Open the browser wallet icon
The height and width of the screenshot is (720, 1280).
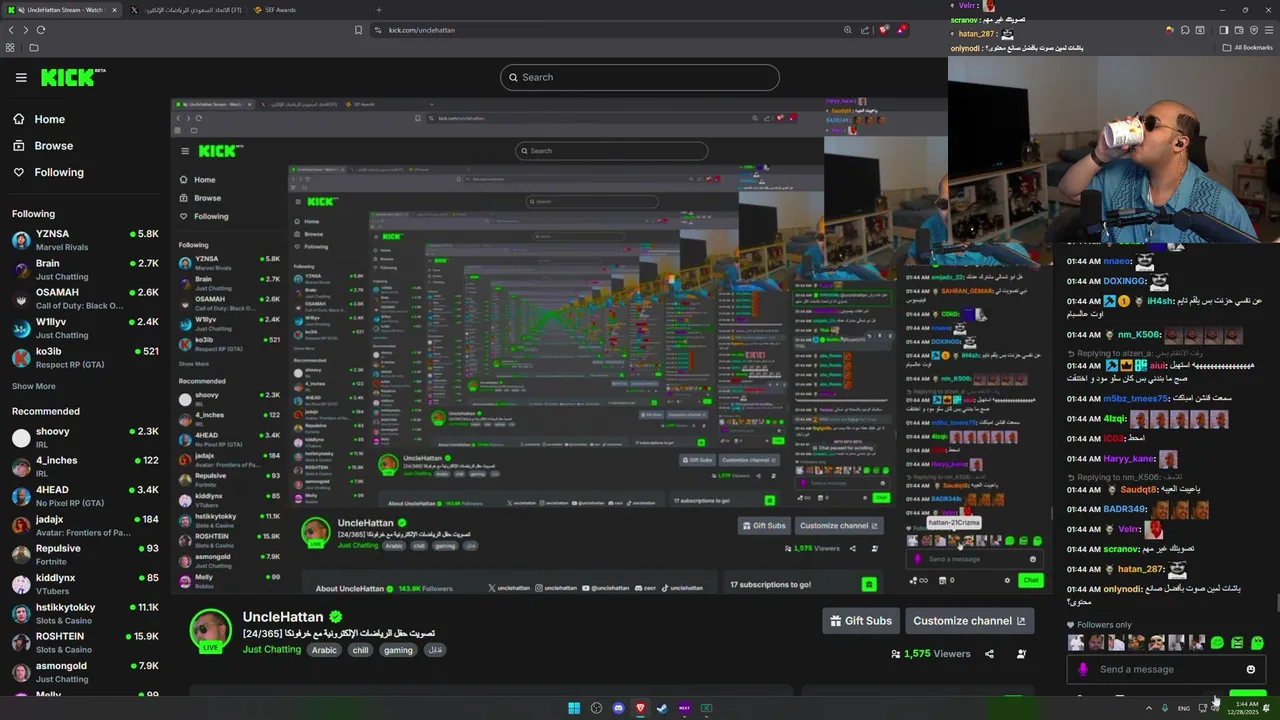point(1238,30)
